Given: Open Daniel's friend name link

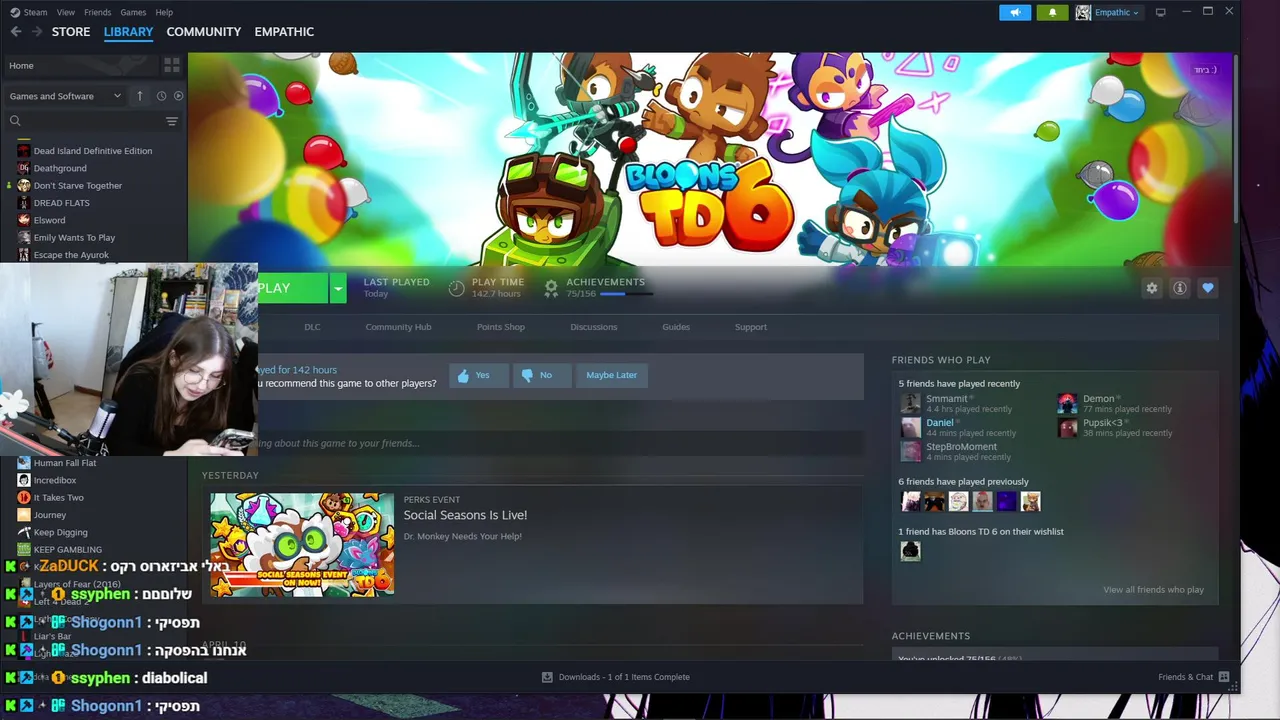Looking at the screenshot, I should click(939, 423).
